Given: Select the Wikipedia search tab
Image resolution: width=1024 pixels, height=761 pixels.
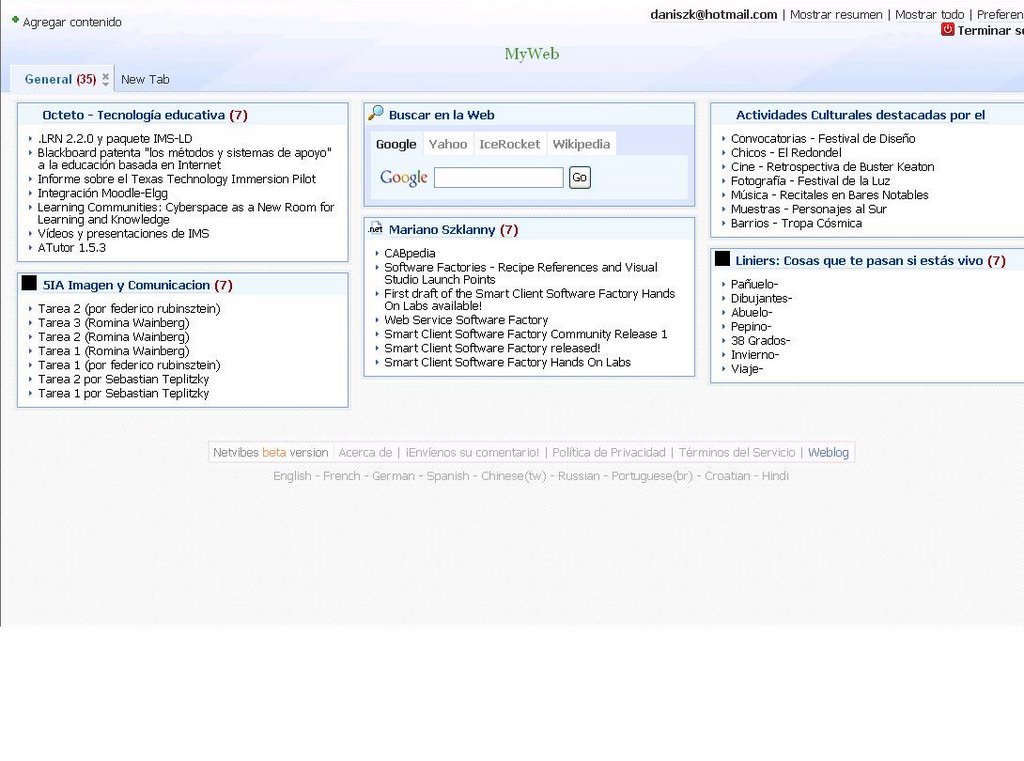Looking at the screenshot, I should [581, 144].
